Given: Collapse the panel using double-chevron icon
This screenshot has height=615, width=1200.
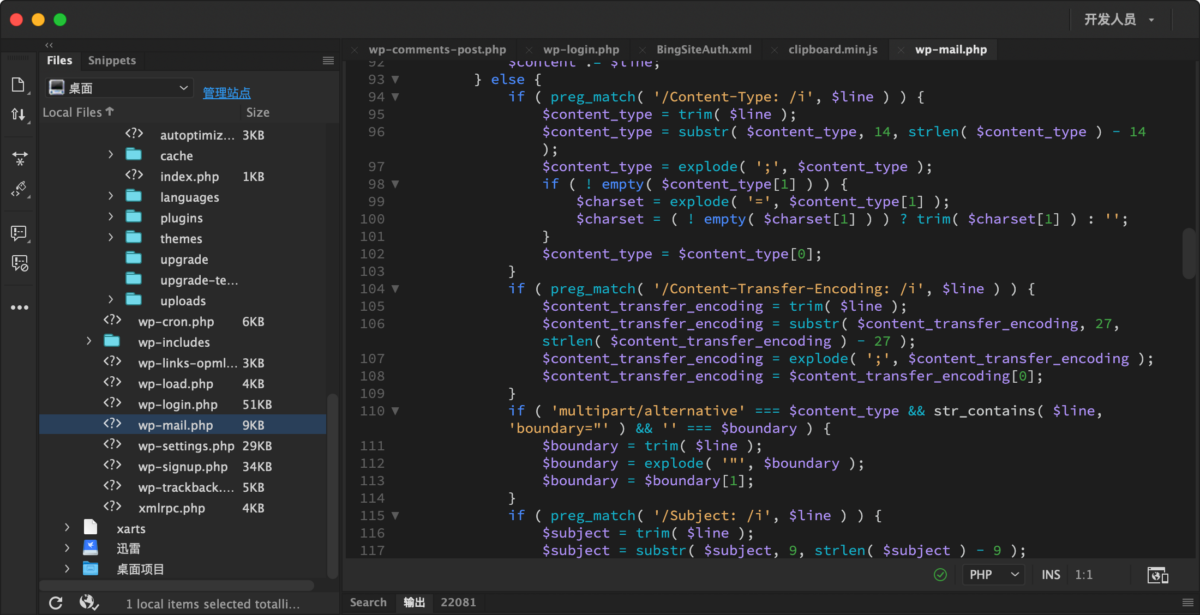Looking at the screenshot, I should tap(49, 45).
